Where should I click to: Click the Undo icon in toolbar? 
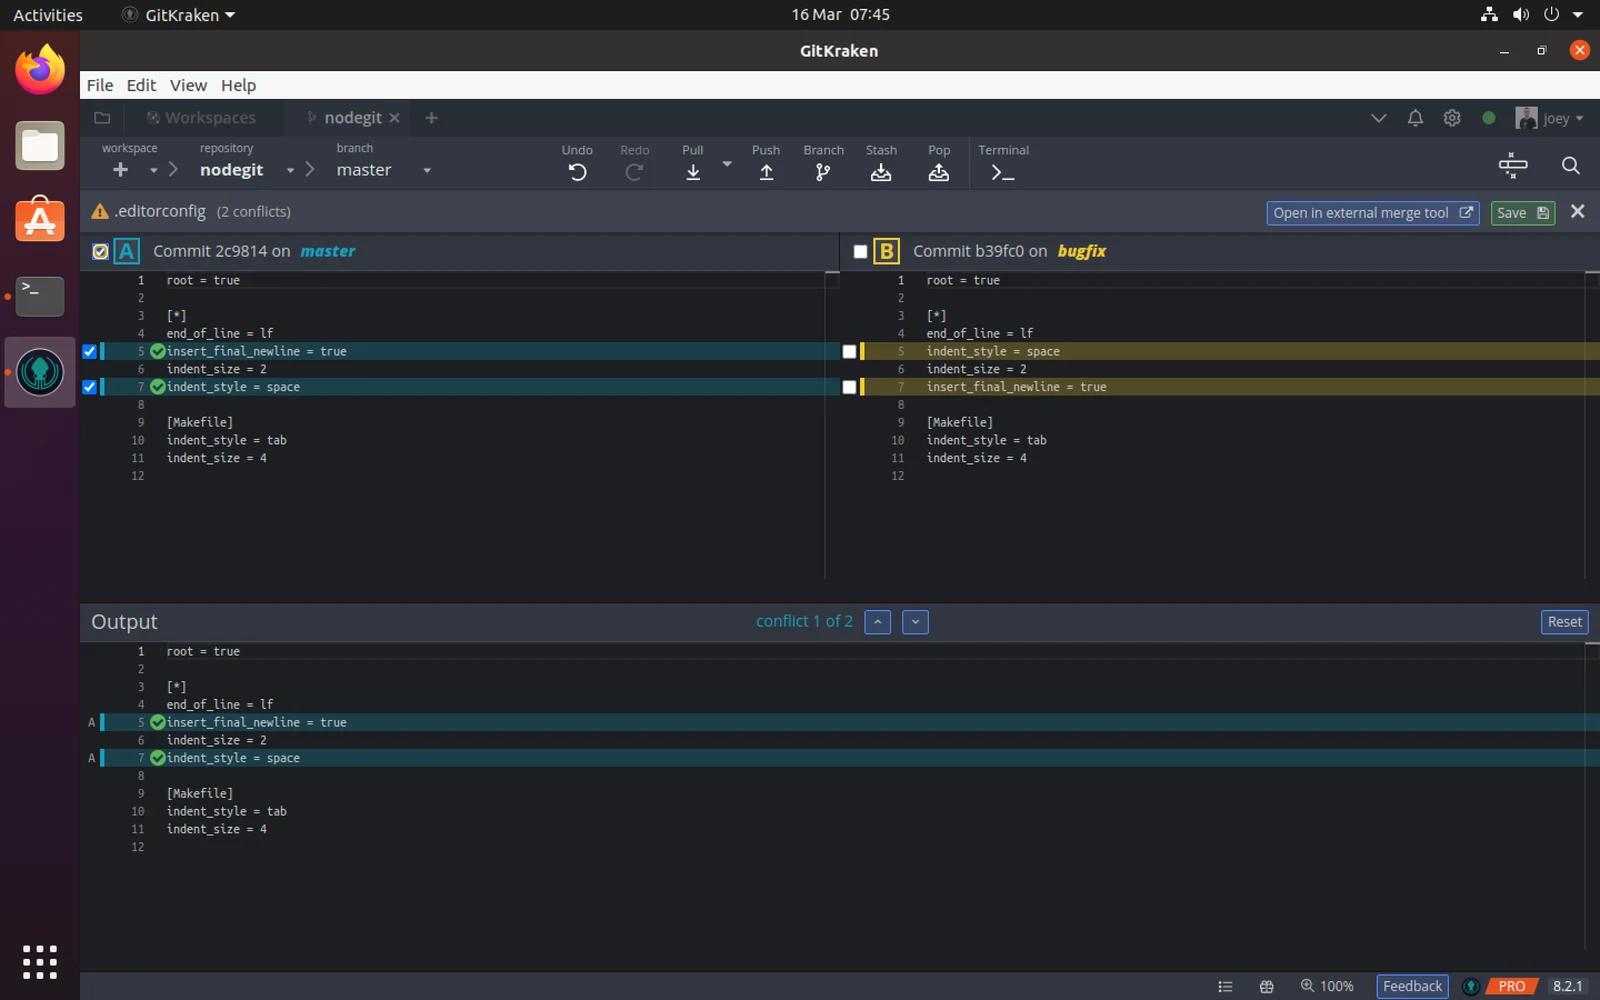pos(577,172)
